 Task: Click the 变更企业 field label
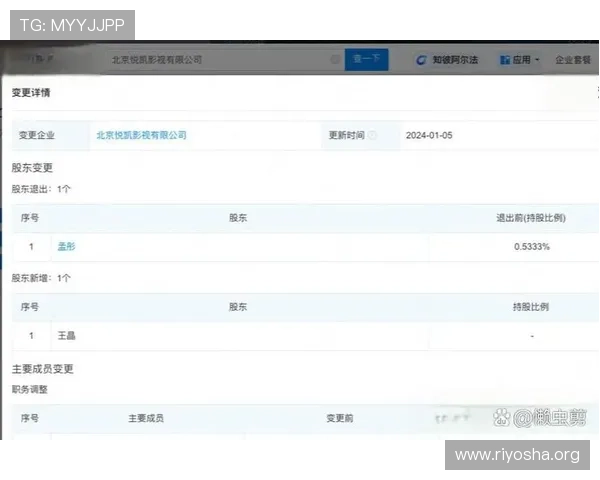tap(37, 135)
